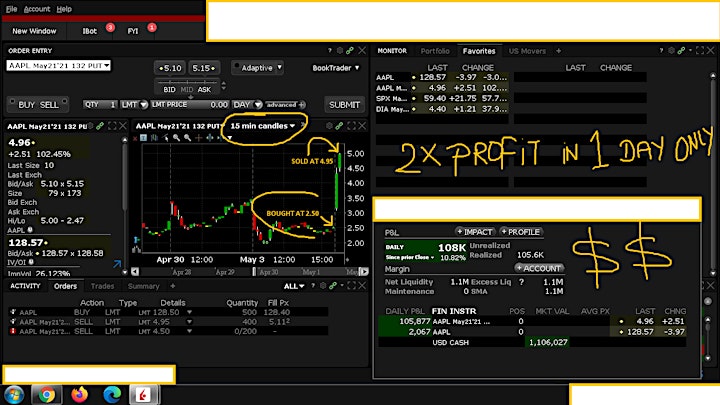The width and height of the screenshot is (720, 405).
Task: Click the SUBMIT button
Action: coord(344,105)
